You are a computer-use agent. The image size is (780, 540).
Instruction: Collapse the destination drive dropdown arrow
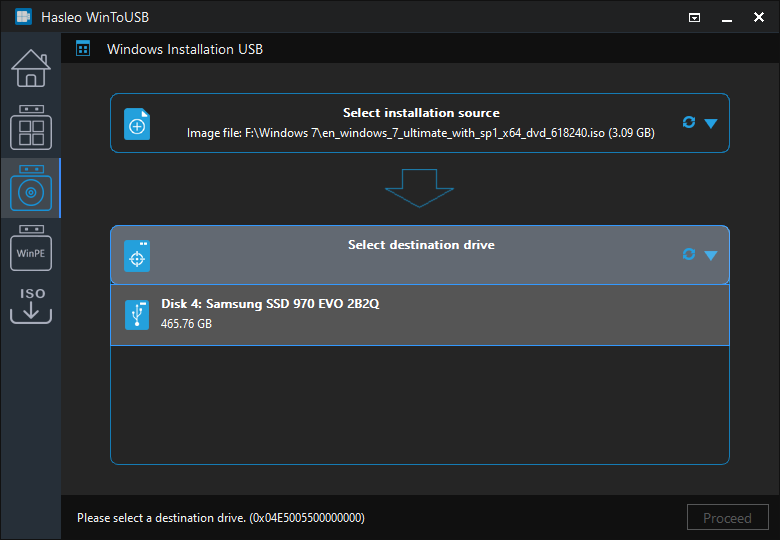(711, 256)
